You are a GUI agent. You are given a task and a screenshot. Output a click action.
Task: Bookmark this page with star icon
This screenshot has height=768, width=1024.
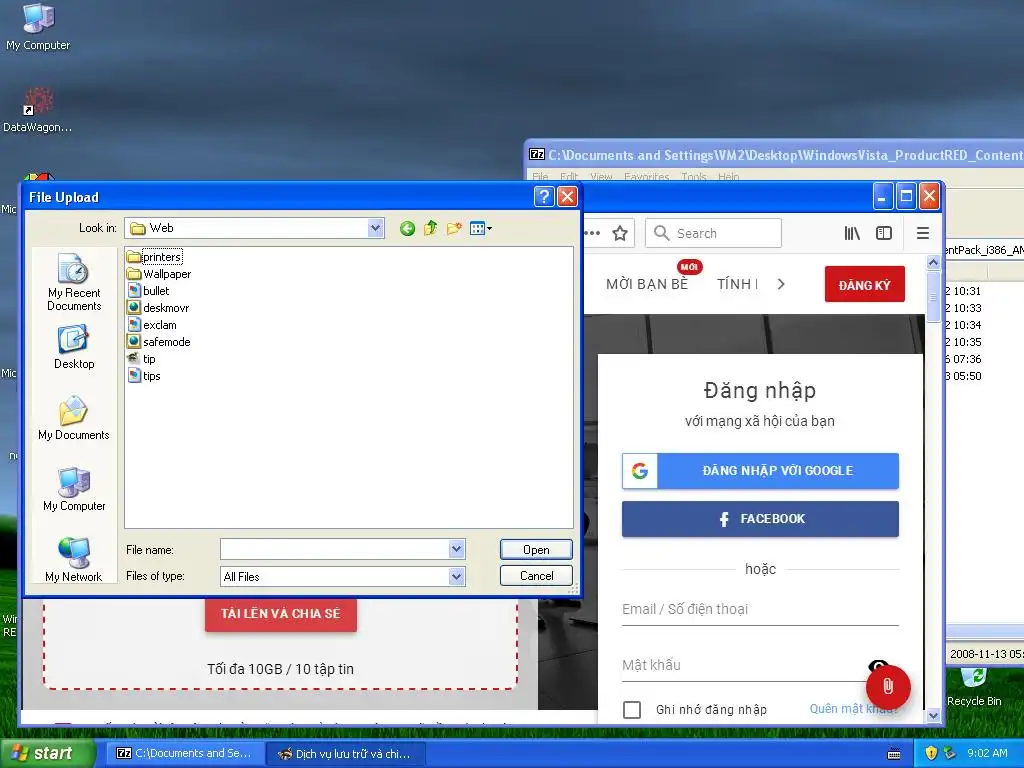(620, 233)
